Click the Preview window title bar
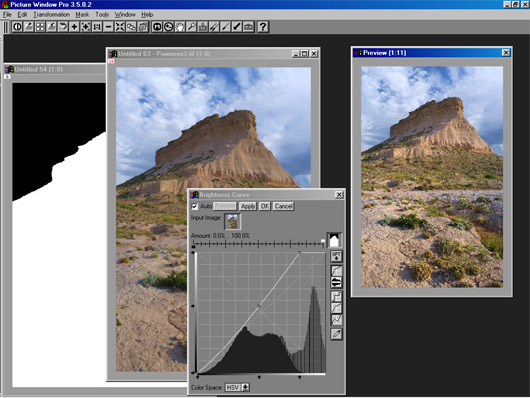The height and width of the screenshot is (398, 530). coord(432,53)
